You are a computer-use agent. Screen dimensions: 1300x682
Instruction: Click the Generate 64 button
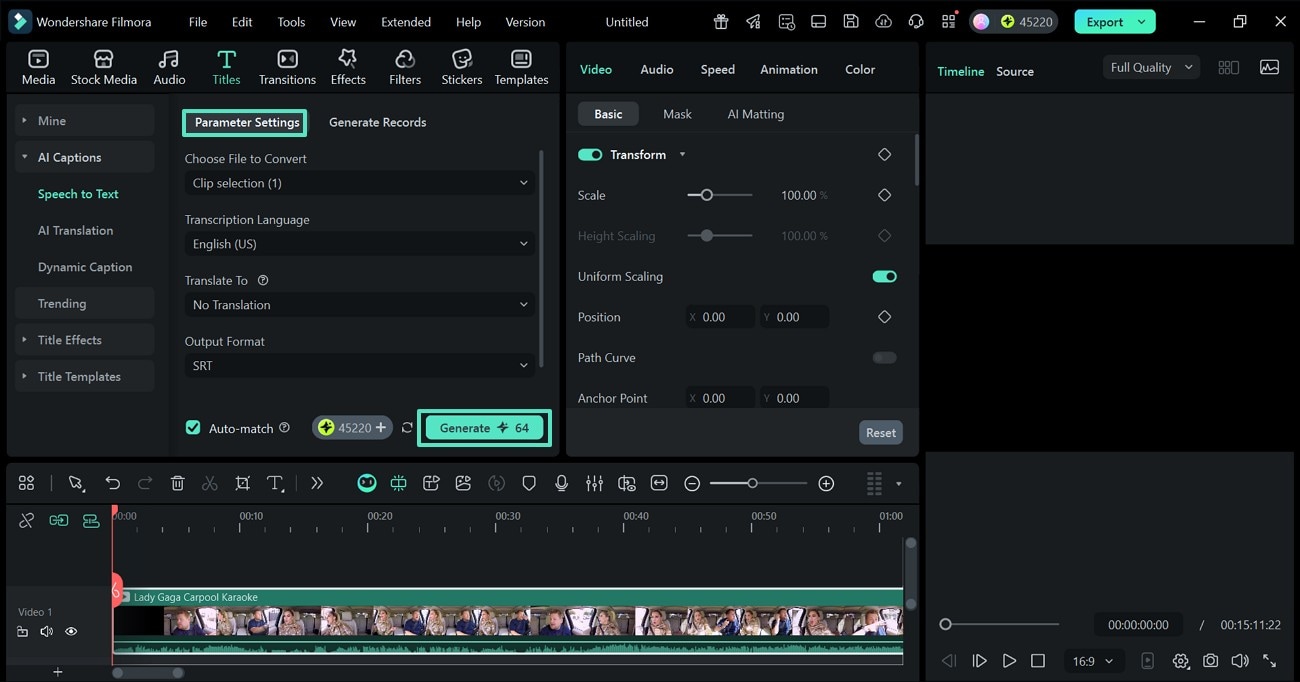tap(484, 428)
